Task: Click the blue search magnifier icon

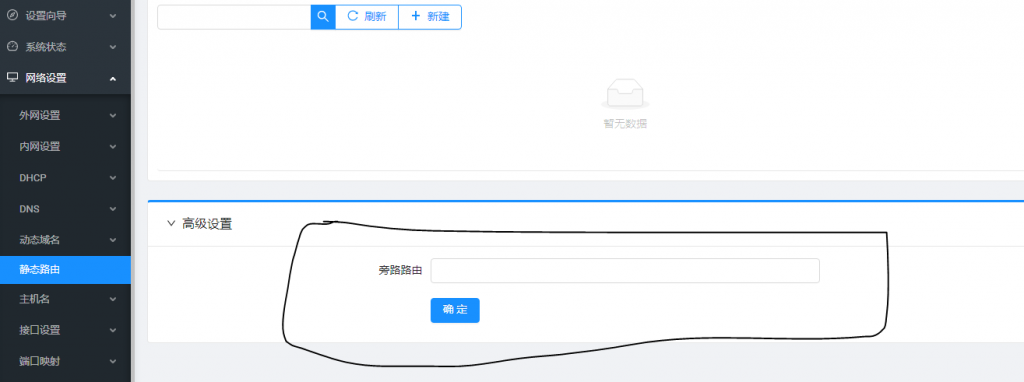Action: point(323,16)
